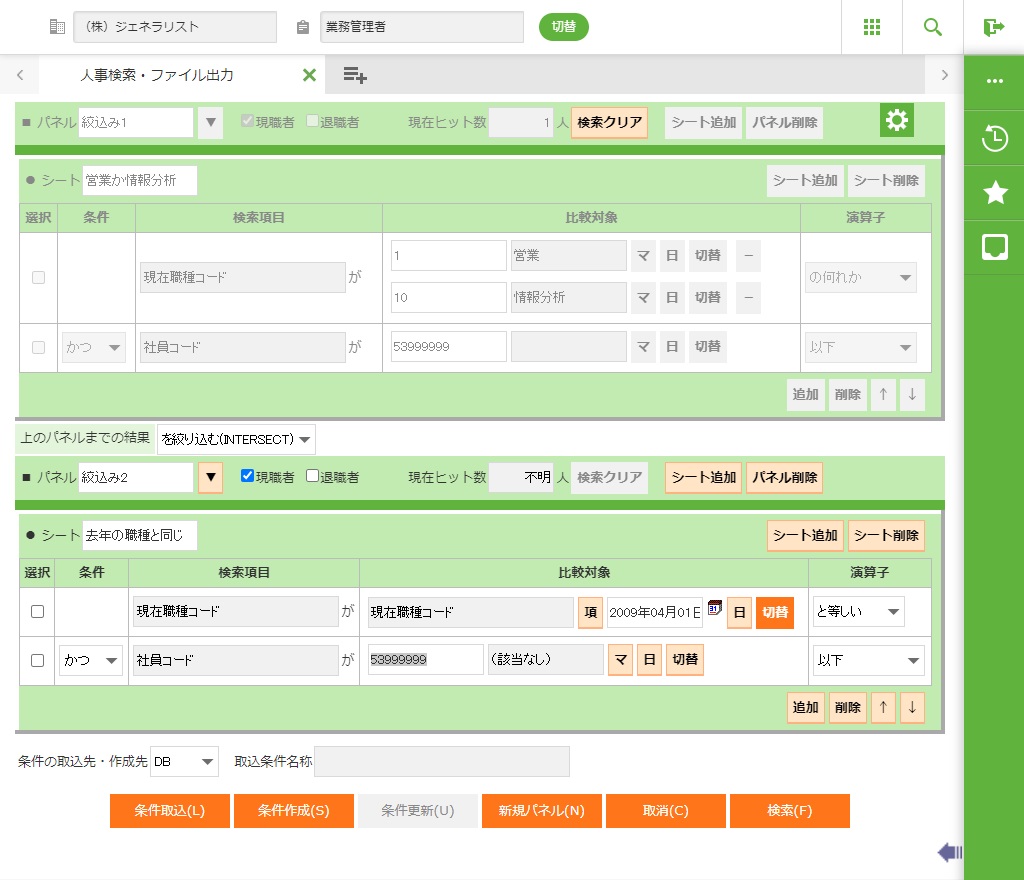
Task: Select the 社員コード row checkbox in 絞込み2
Action: click(38, 661)
